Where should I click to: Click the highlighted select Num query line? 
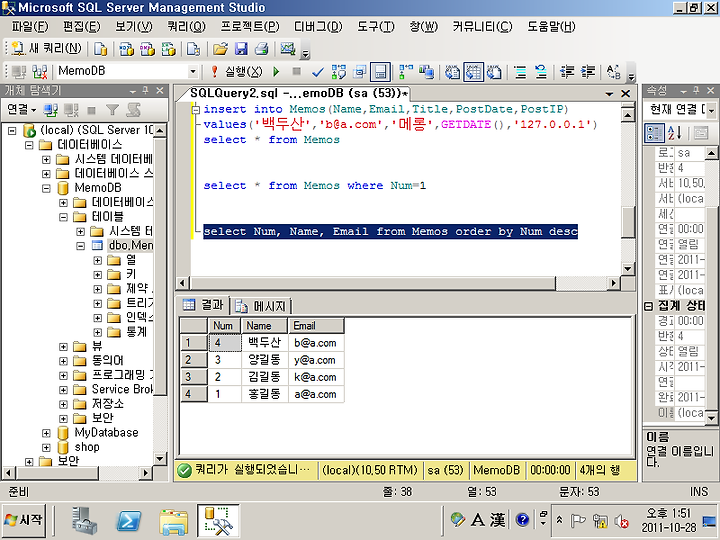pos(390,231)
